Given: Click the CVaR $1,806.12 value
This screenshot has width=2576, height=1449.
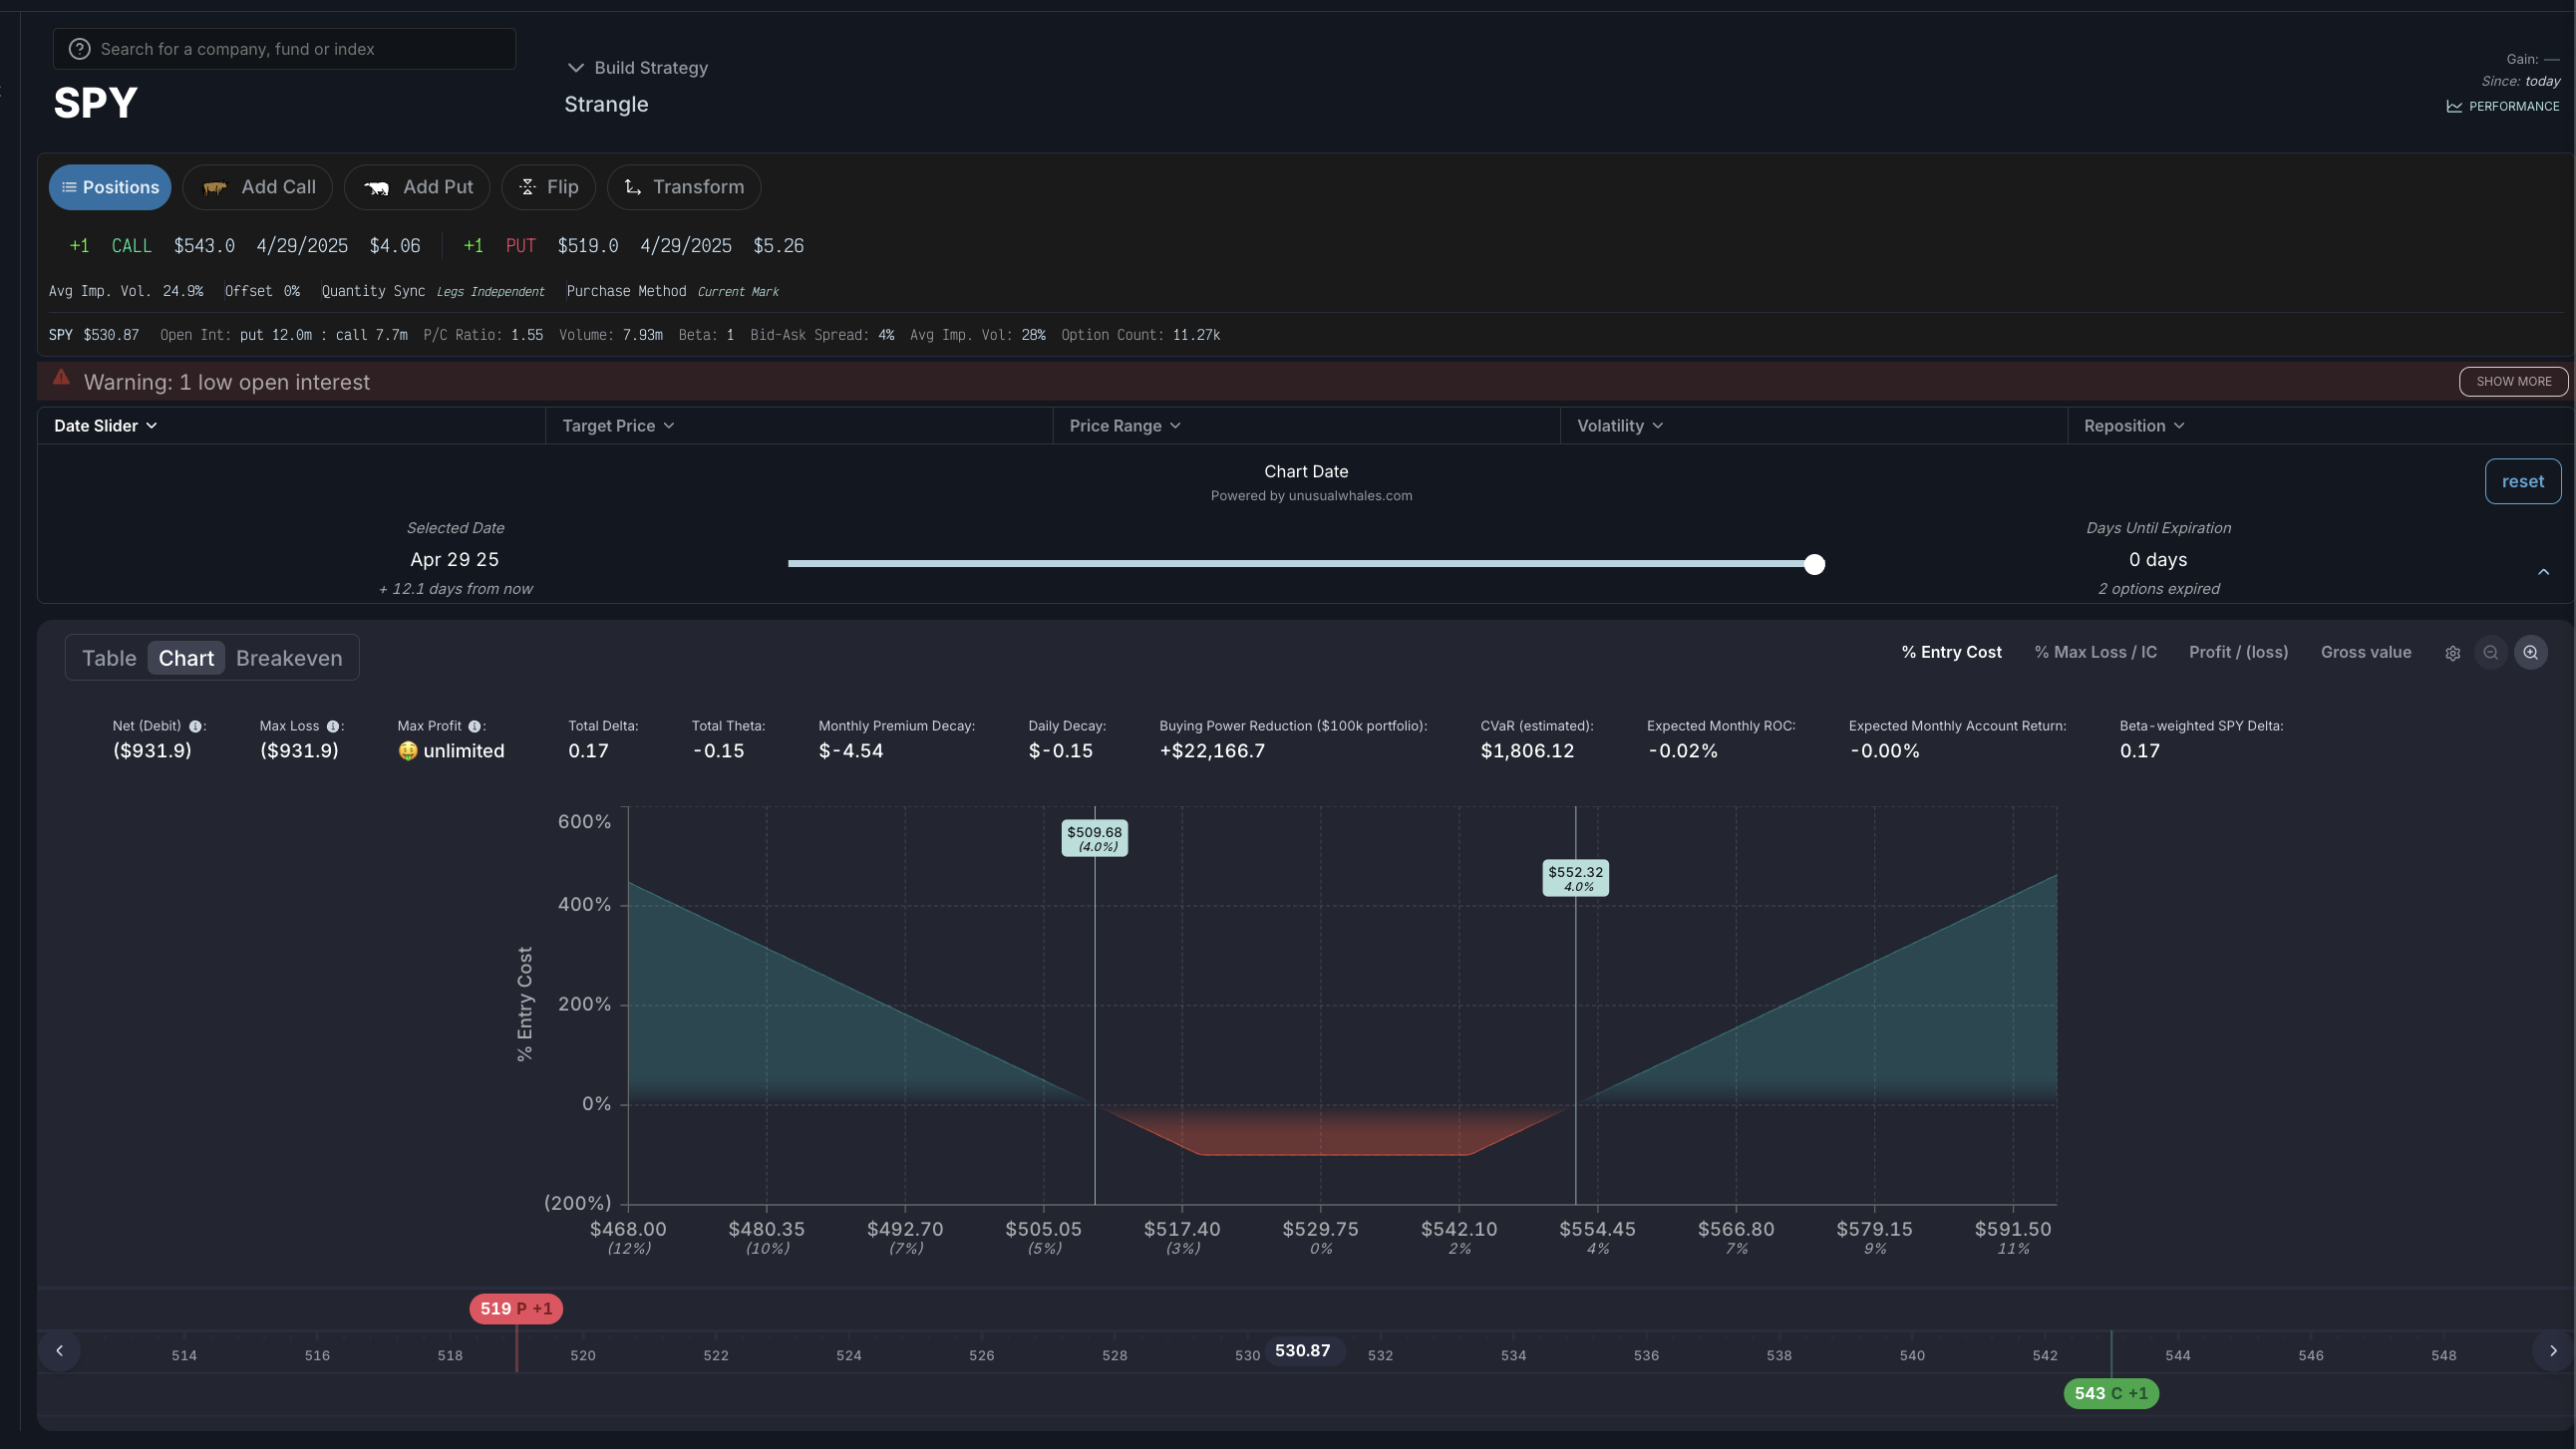Looking at the screenshot, I should coord(1527,751).
